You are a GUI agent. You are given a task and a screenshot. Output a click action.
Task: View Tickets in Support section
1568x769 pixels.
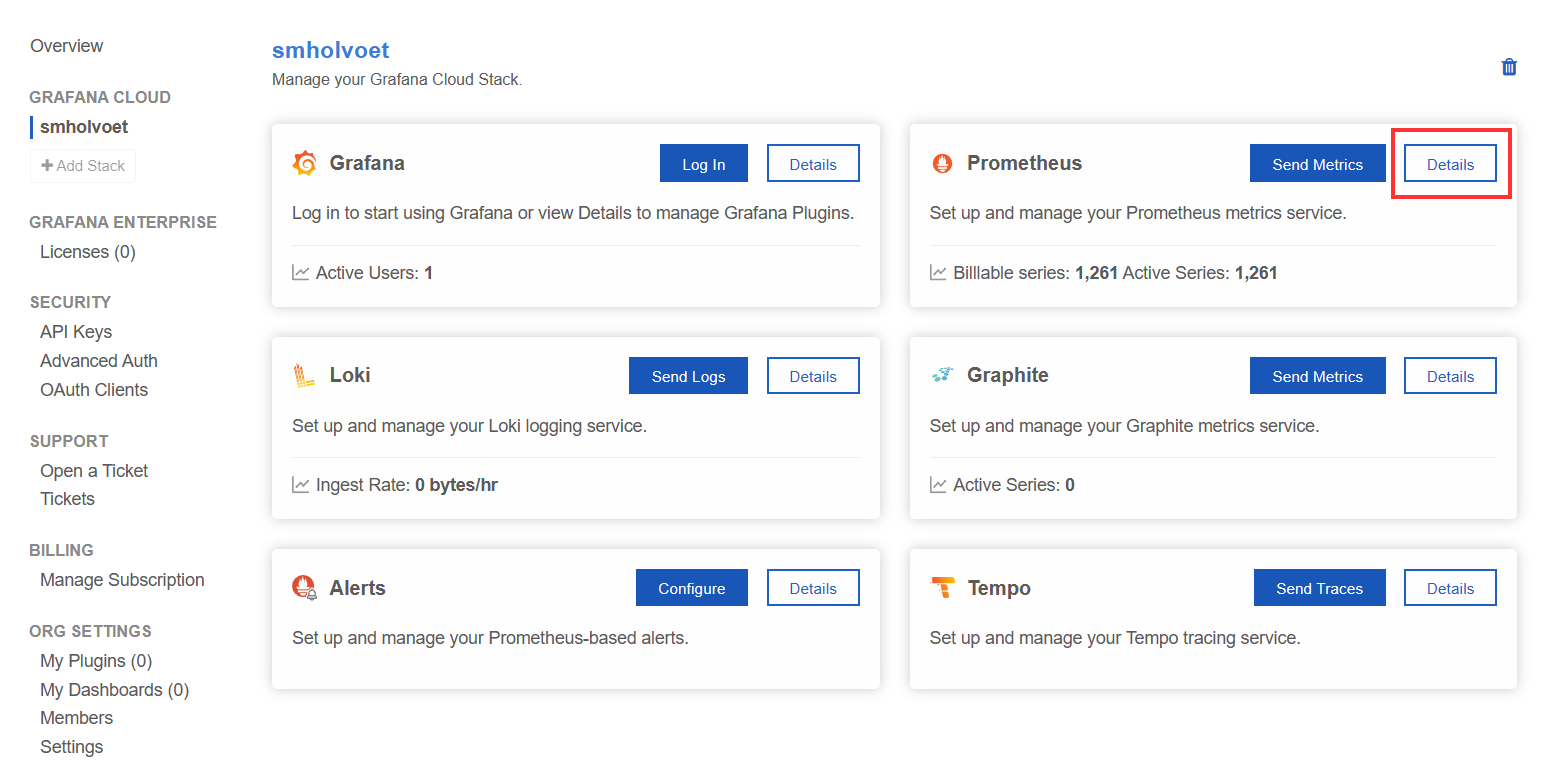67,499
